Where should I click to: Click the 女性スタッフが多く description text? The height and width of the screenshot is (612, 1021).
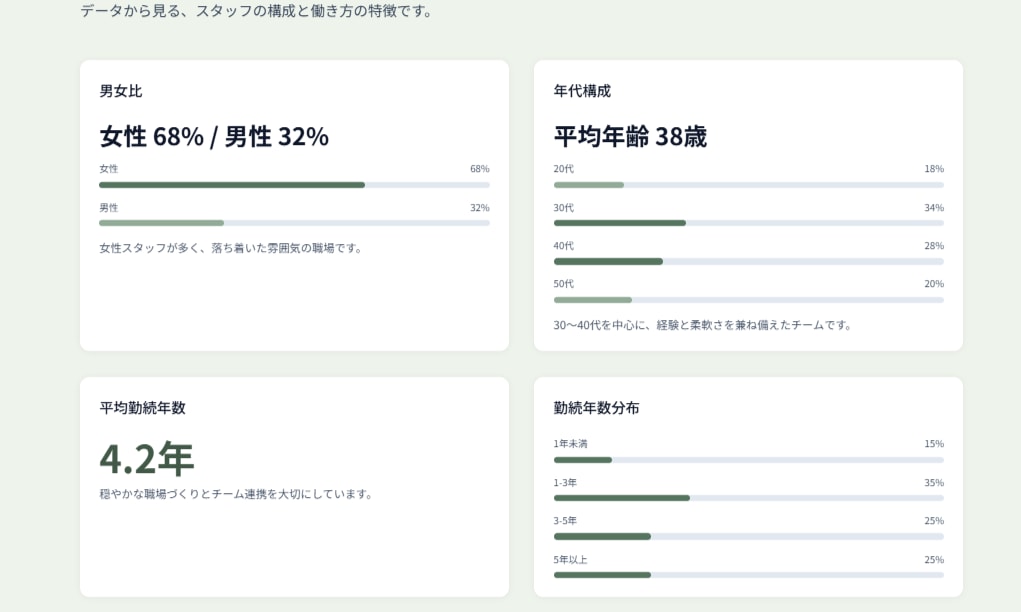click(231, 248)
